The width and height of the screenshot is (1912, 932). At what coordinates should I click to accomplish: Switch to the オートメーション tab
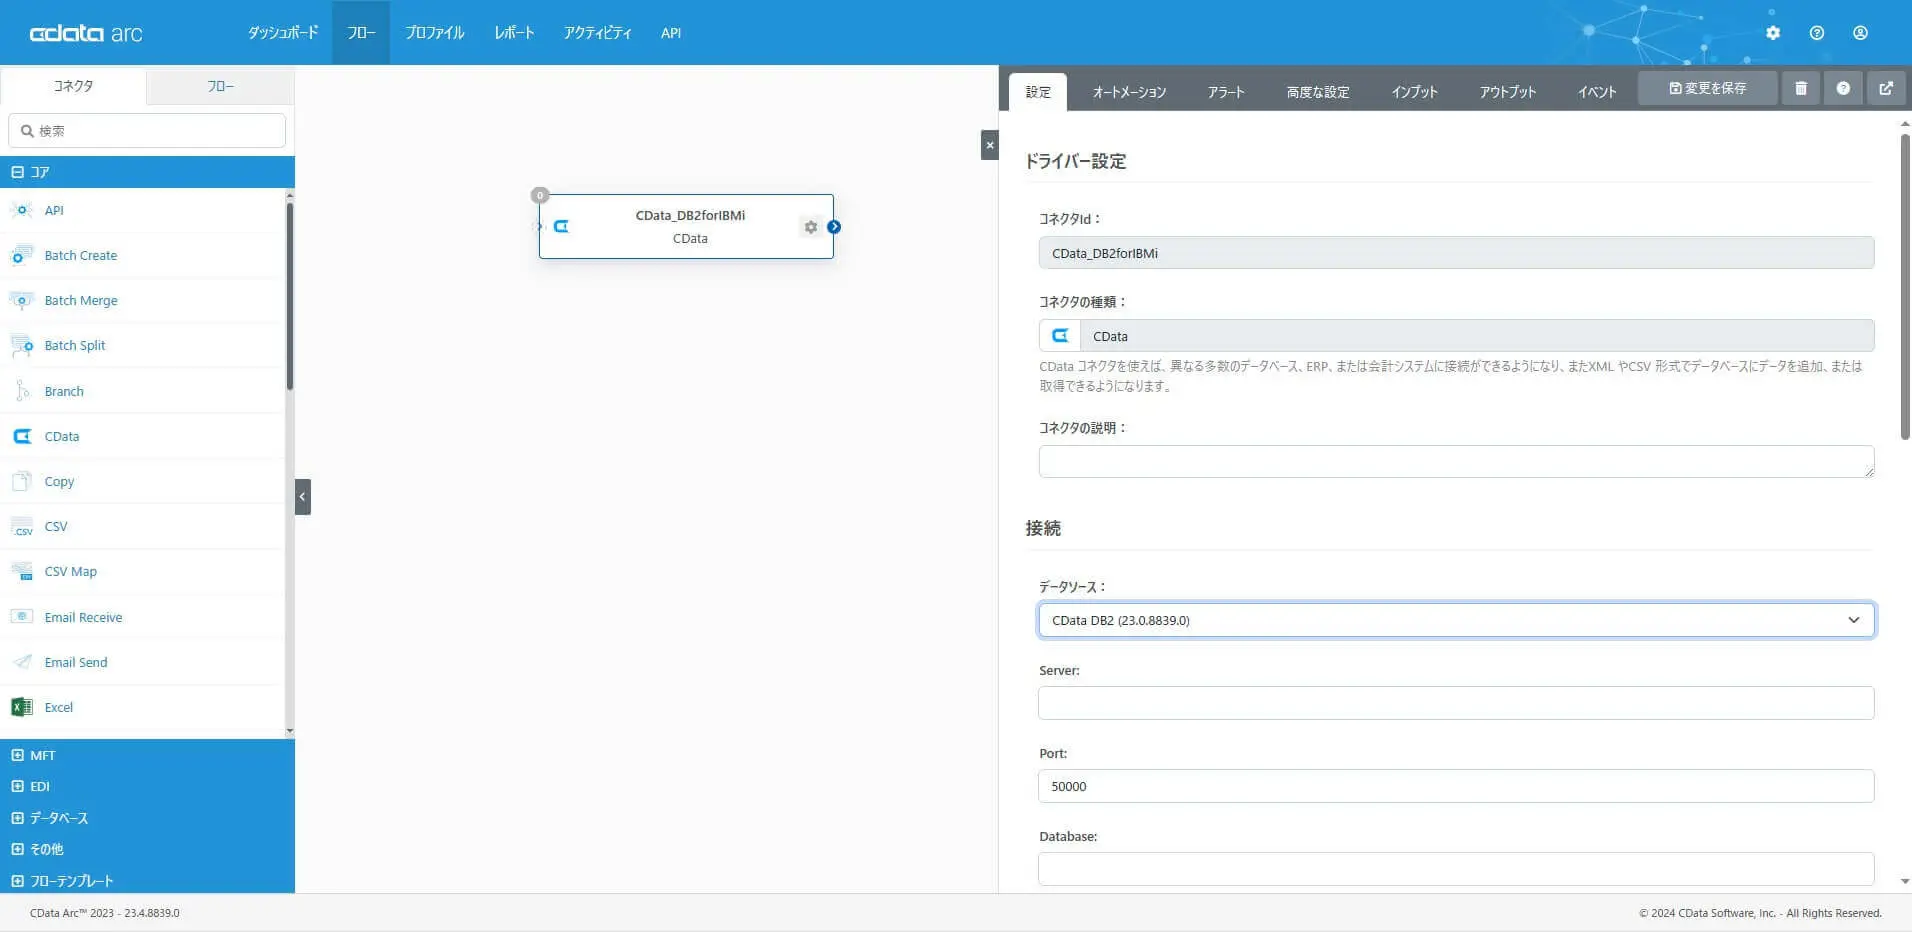point(1129,92)
